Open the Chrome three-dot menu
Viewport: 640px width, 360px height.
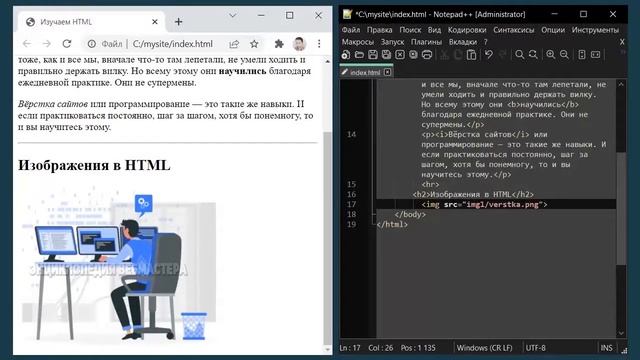click(x=319, y=44)
